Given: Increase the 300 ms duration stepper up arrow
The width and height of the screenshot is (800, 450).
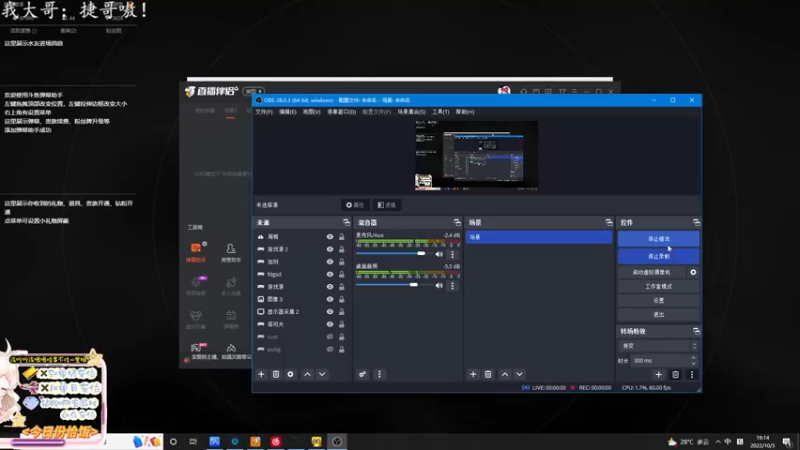Looking at the screenshot, I should click(x=693, y=358).
